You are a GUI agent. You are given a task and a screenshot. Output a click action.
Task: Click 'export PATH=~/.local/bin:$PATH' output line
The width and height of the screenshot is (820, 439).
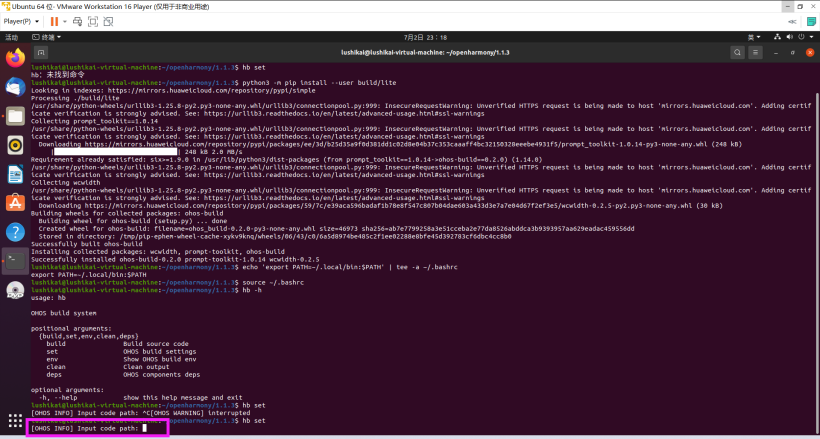pos(88,275)
